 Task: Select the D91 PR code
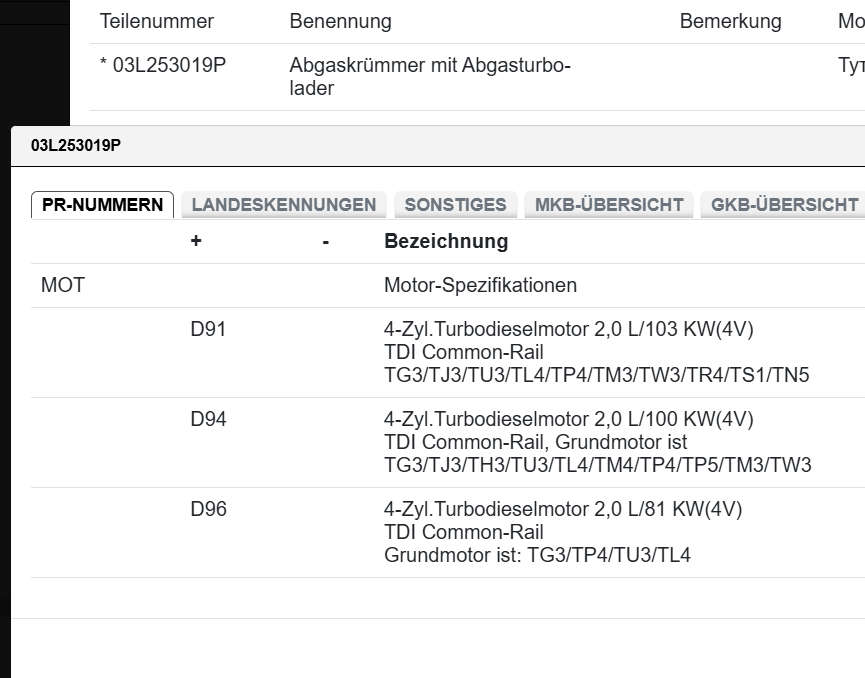click(x=208, y=329)
